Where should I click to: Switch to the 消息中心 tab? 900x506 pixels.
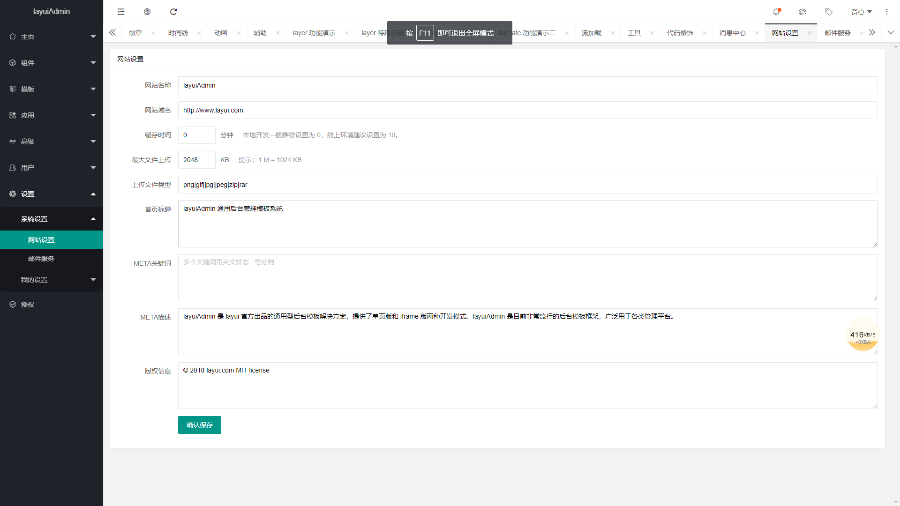pyautogui.click(x=732, y=33)
